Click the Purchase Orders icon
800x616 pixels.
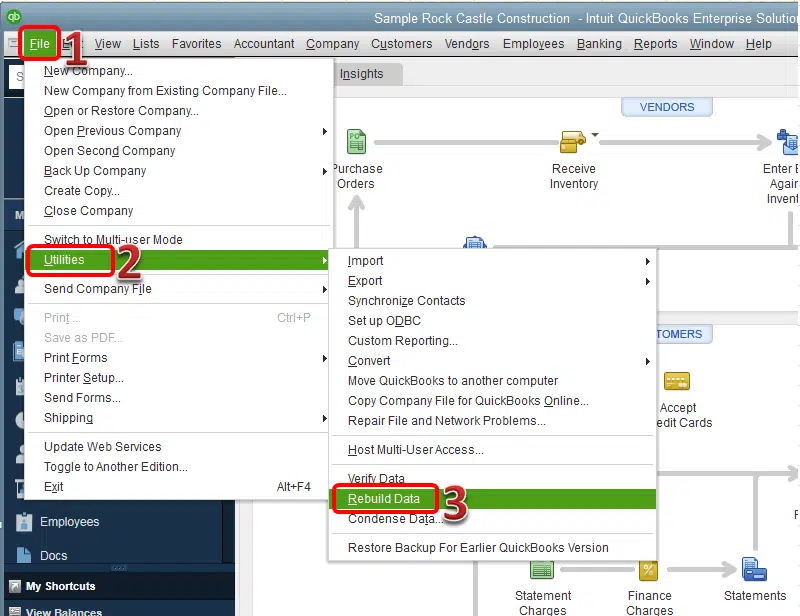click(357, 141)
